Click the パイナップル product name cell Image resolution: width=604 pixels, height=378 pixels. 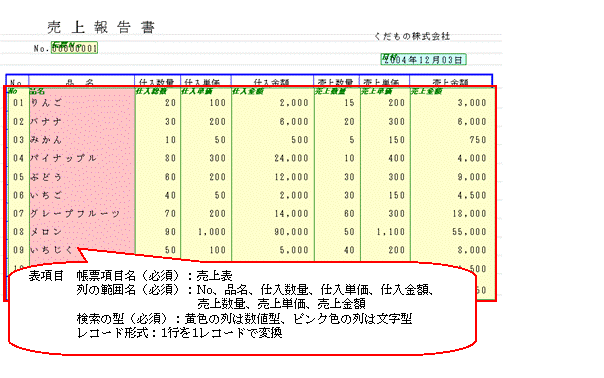(x=64, y=158)
